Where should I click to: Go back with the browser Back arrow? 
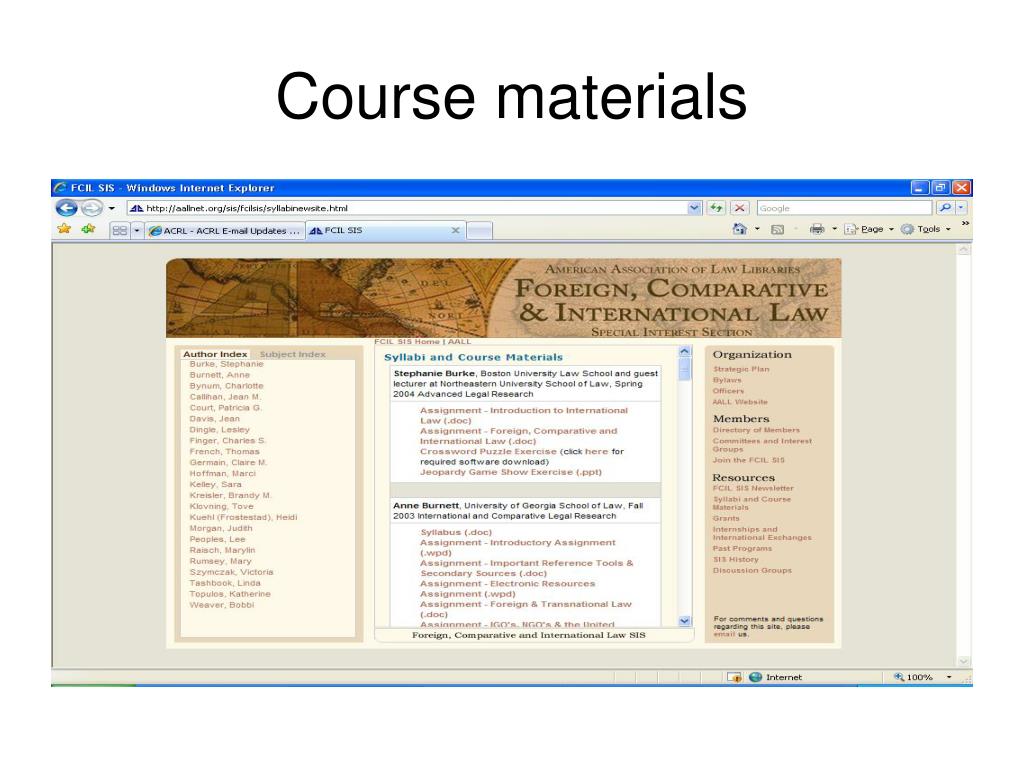(x=67, y=208)
